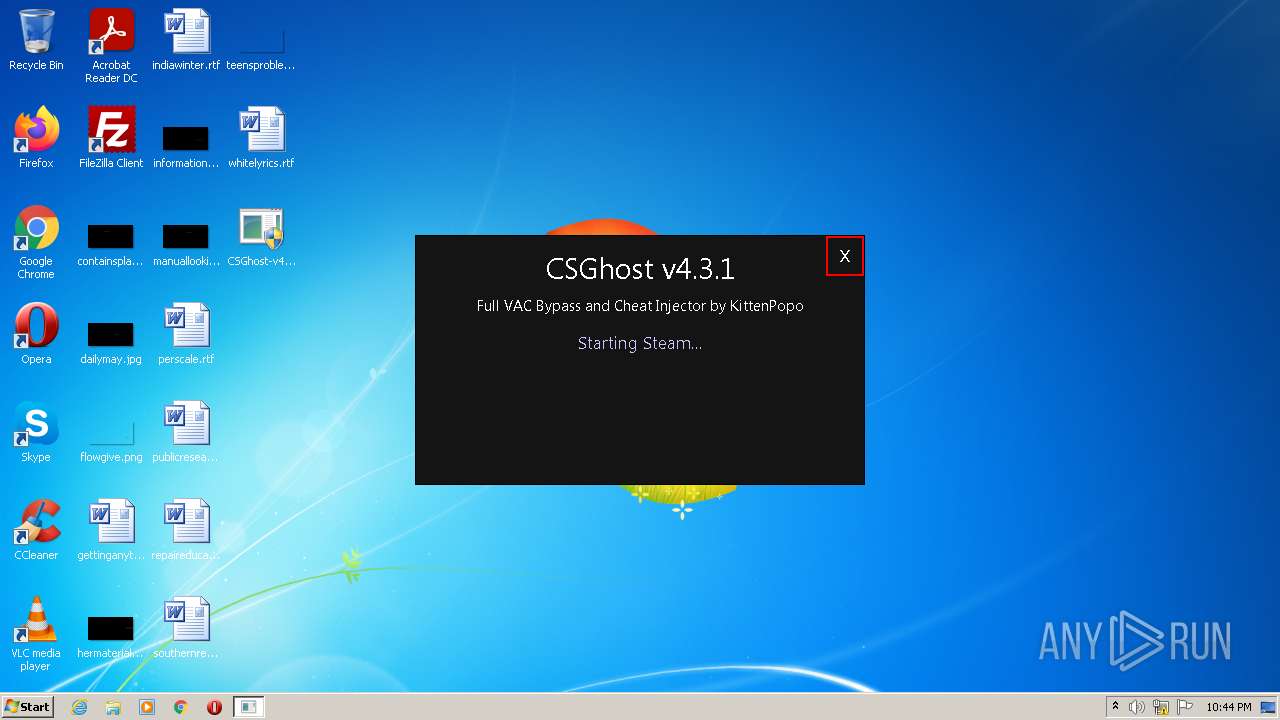This screenshot has width=1280, height=720.
Task: Open Windows Explorer from the taskbar
Action: point(113,707)
